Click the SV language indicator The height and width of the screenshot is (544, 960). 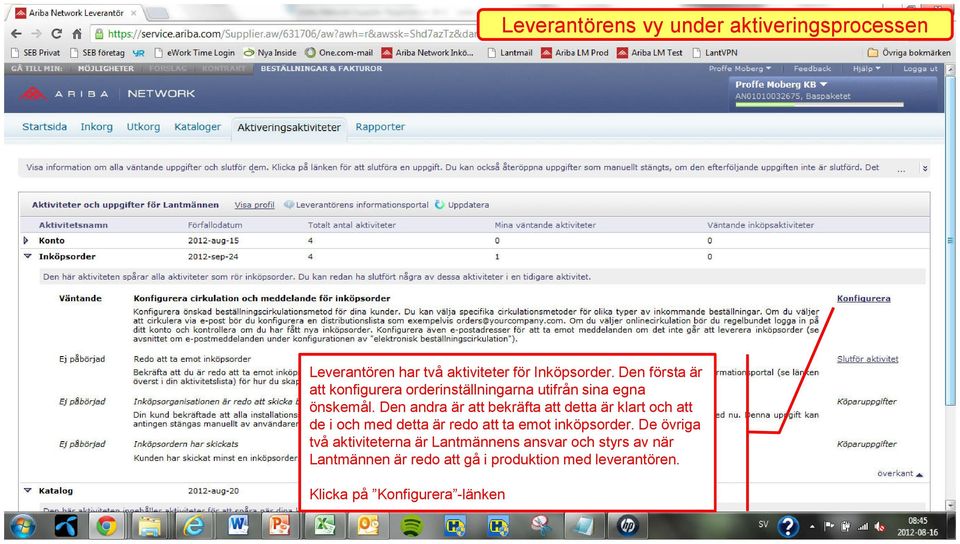coord(763,524)
